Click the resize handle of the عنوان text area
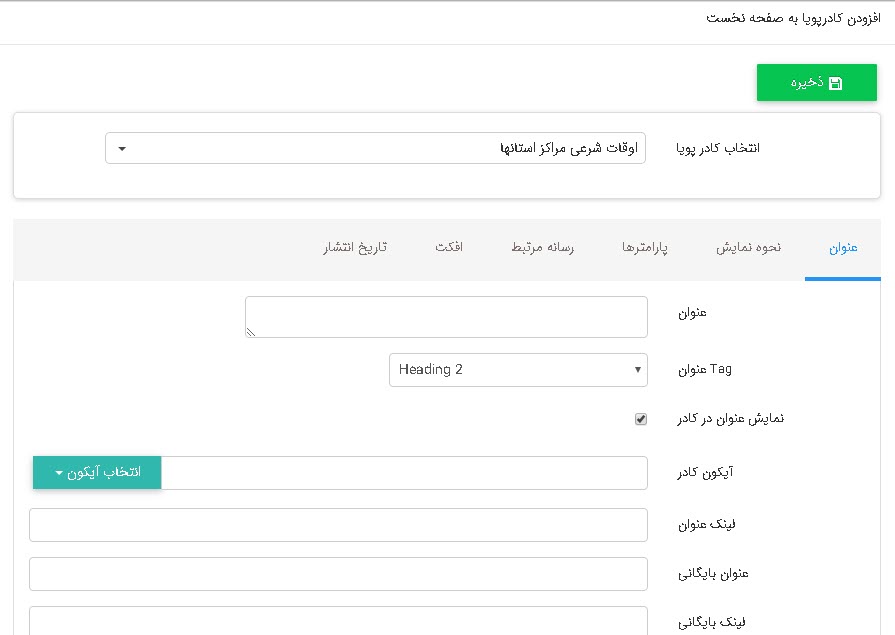Screen dimensions: 895x635 [x=250, y=332]
